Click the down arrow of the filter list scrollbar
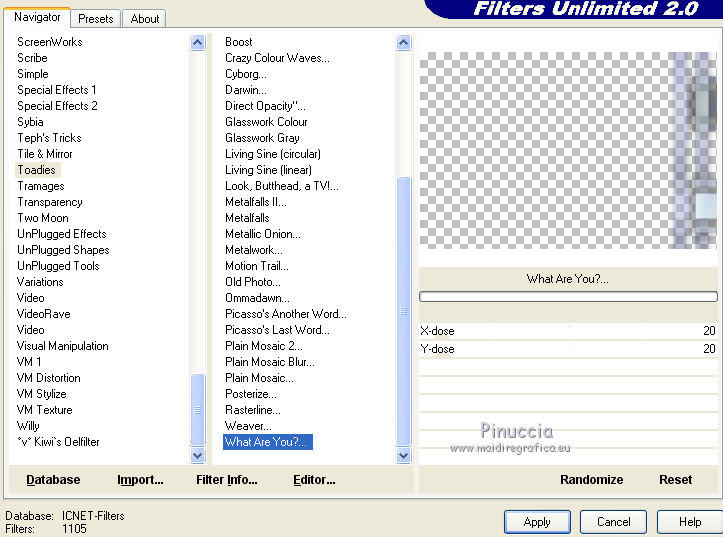This screenshot has width=723, height=537. (403, 455)
